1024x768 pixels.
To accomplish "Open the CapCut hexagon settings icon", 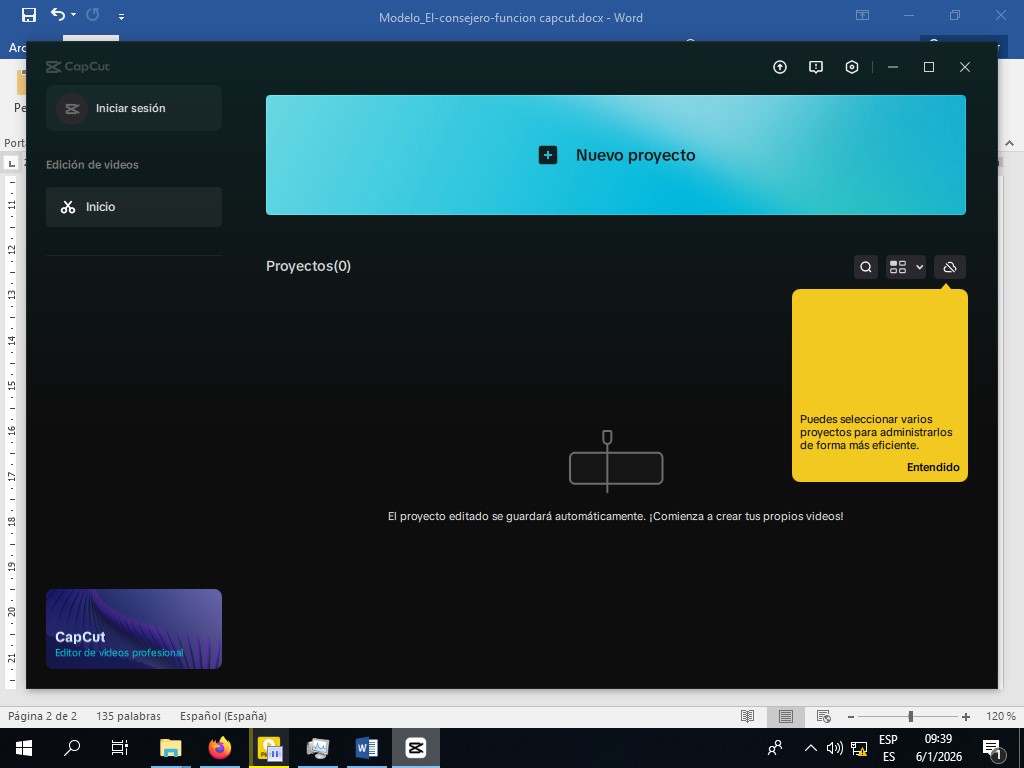I will [852, 67].
